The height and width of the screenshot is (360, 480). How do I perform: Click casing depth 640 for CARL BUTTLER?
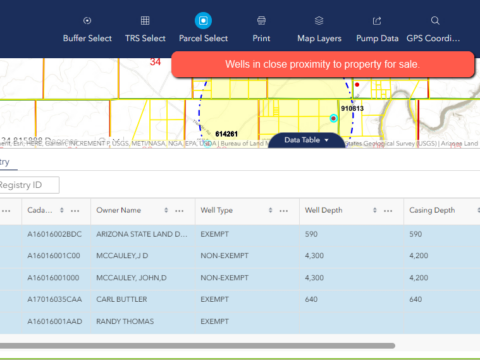pyautogui.click(x=416, y=299)
